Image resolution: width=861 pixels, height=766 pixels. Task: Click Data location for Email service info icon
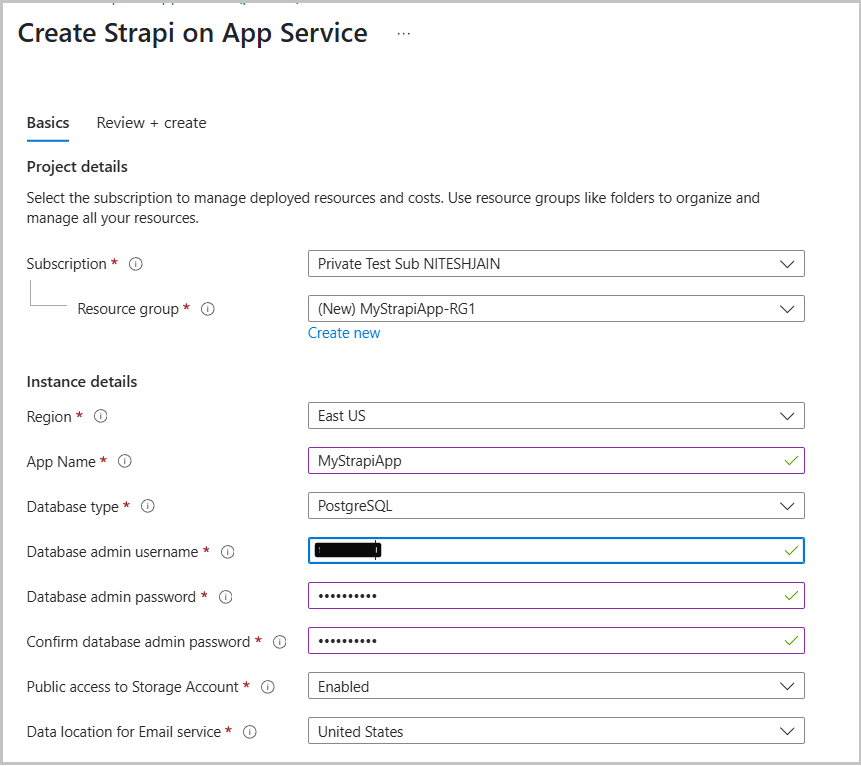249,732
